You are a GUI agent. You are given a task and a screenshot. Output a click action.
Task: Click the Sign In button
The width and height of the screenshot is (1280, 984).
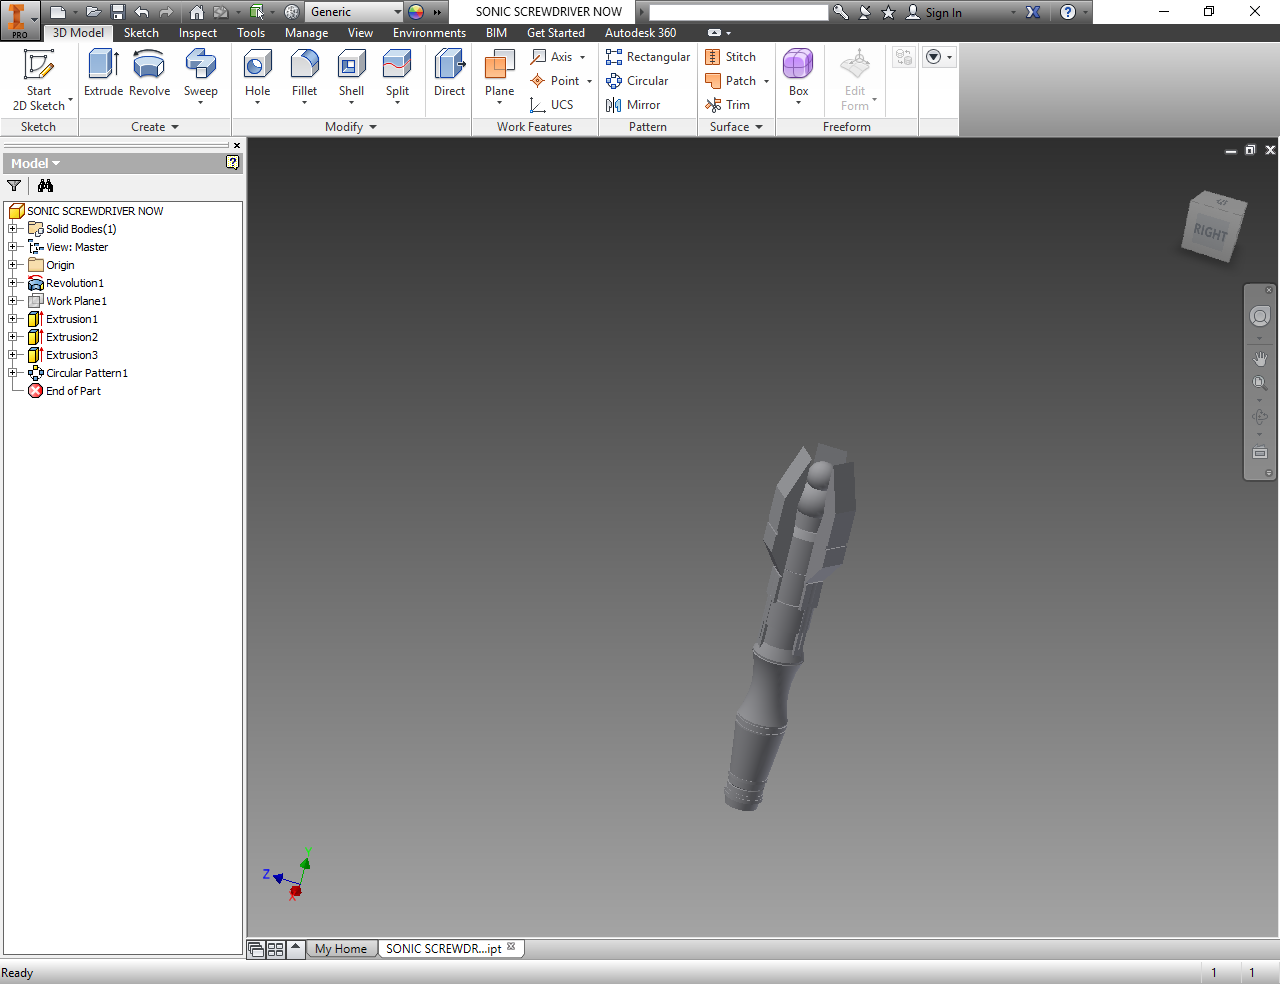934,12
